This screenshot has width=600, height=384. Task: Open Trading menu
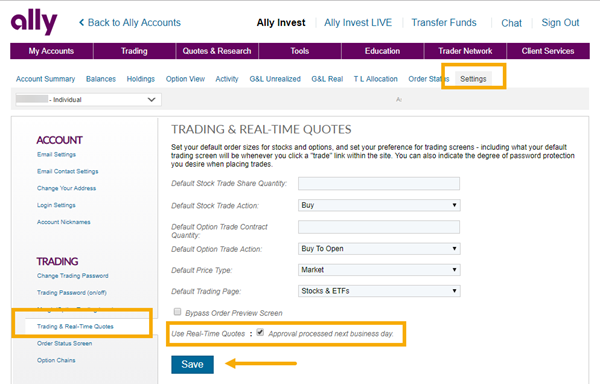[x=134, y=51]
